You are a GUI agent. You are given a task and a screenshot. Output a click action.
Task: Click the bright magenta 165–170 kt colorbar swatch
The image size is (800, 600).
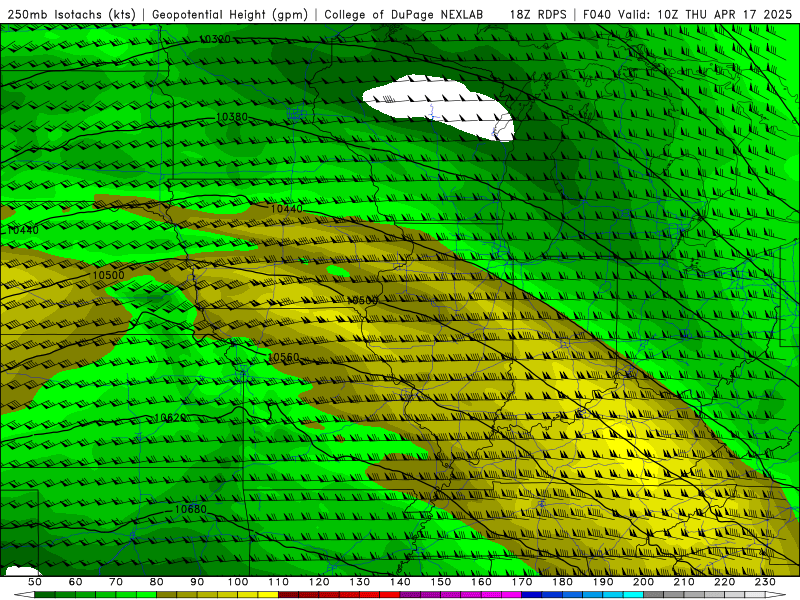511,594
